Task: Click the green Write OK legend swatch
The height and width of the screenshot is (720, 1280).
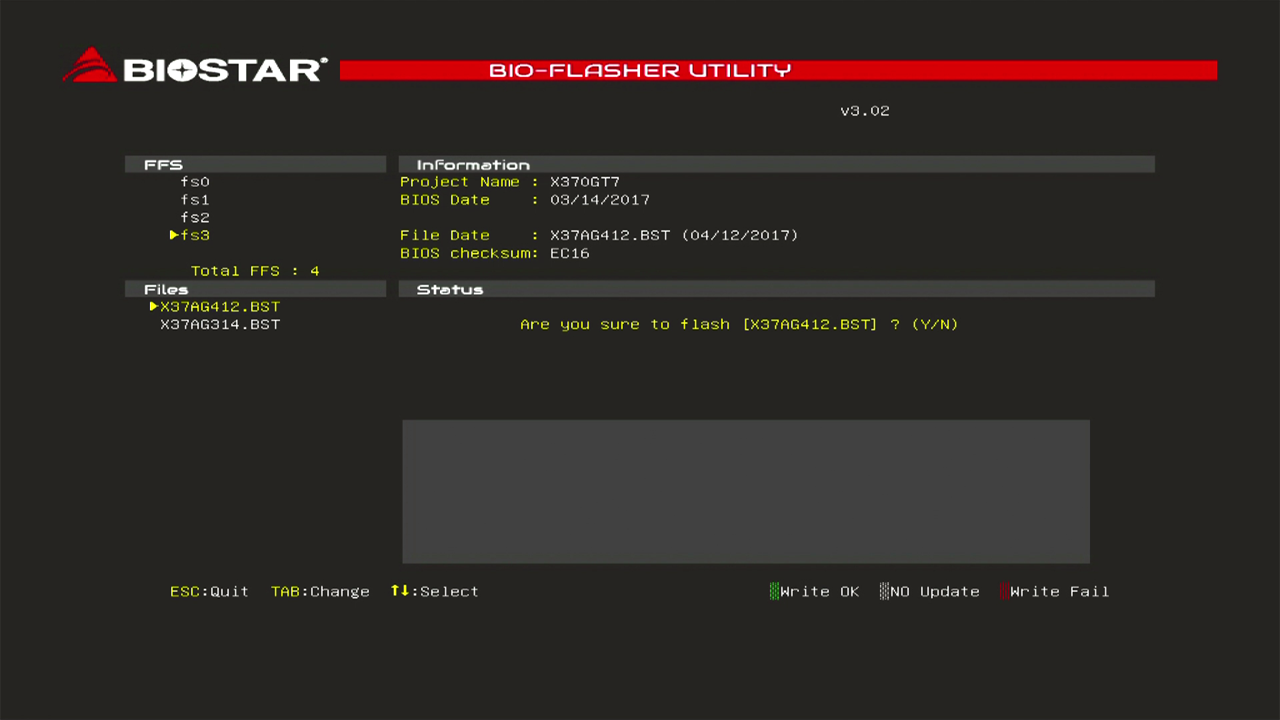Action: click(x=774, y=592)
